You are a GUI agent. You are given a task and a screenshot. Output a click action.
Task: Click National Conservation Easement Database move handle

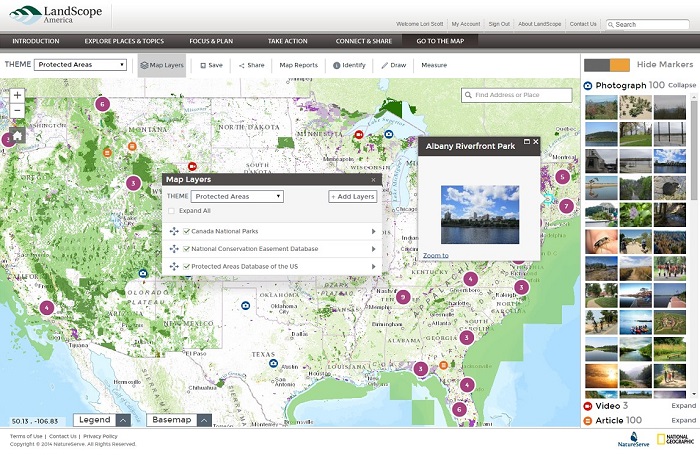pos(174,249)
